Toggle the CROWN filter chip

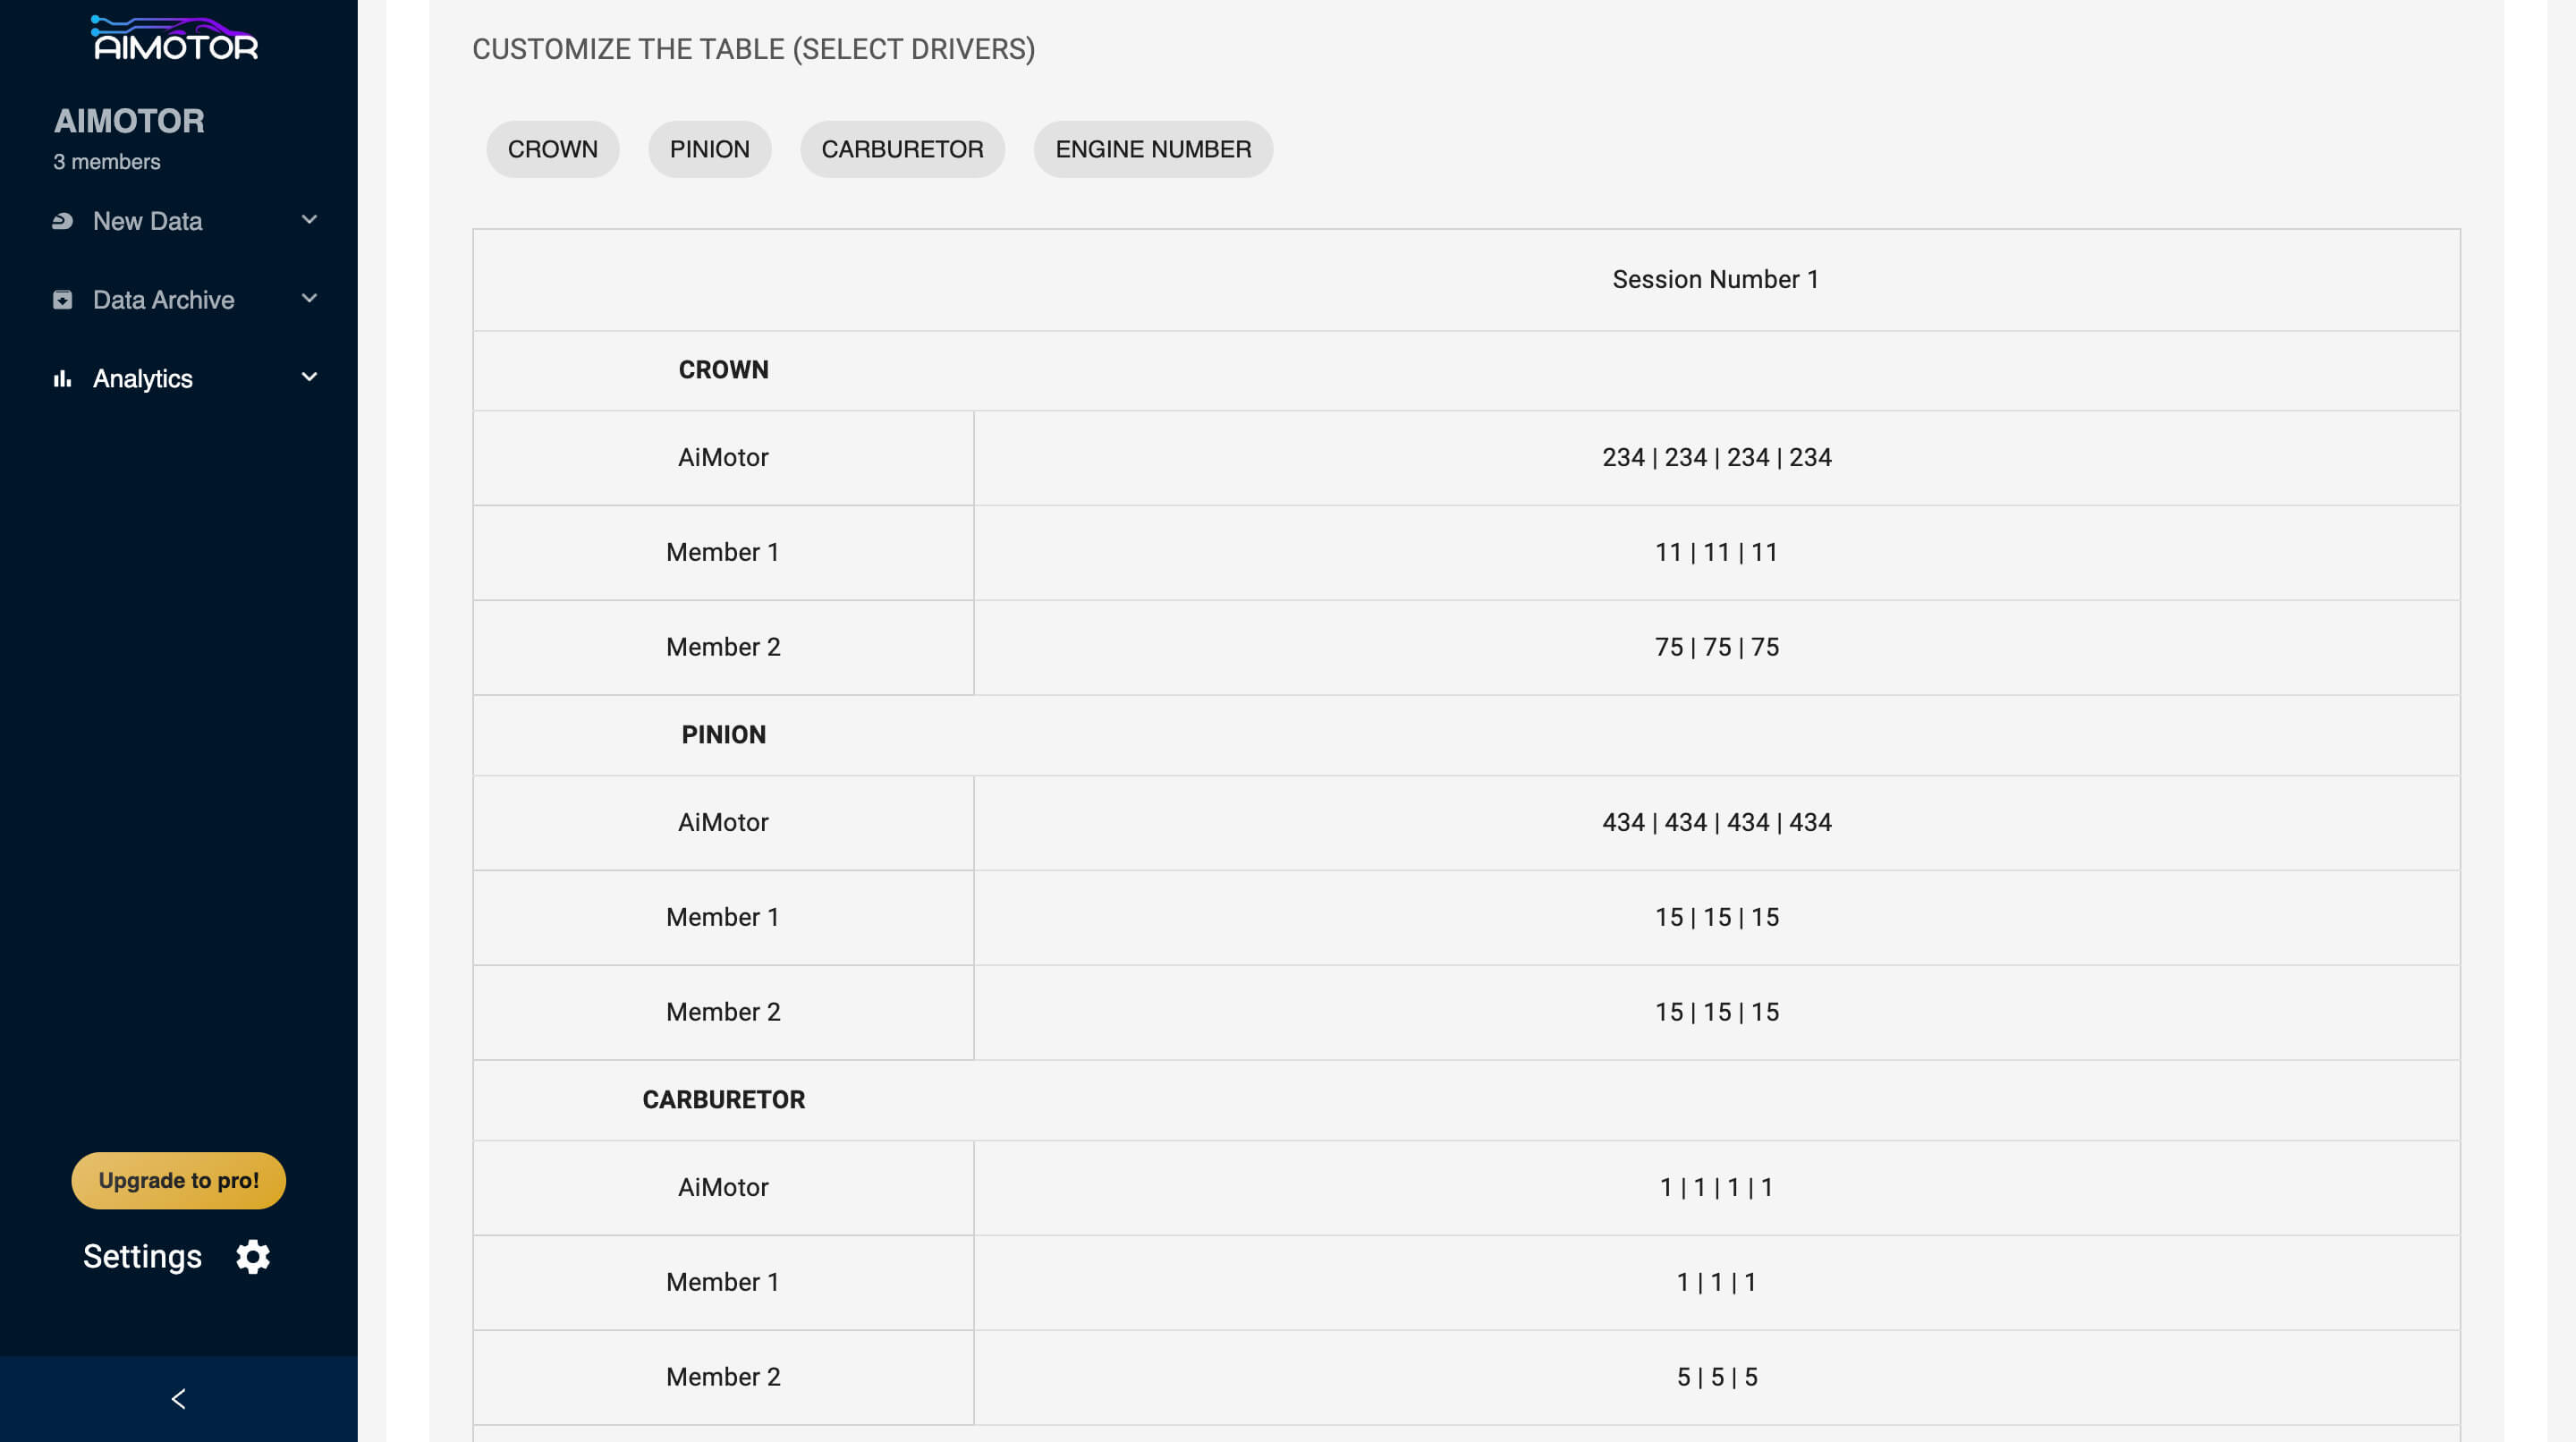coord(552,150)
